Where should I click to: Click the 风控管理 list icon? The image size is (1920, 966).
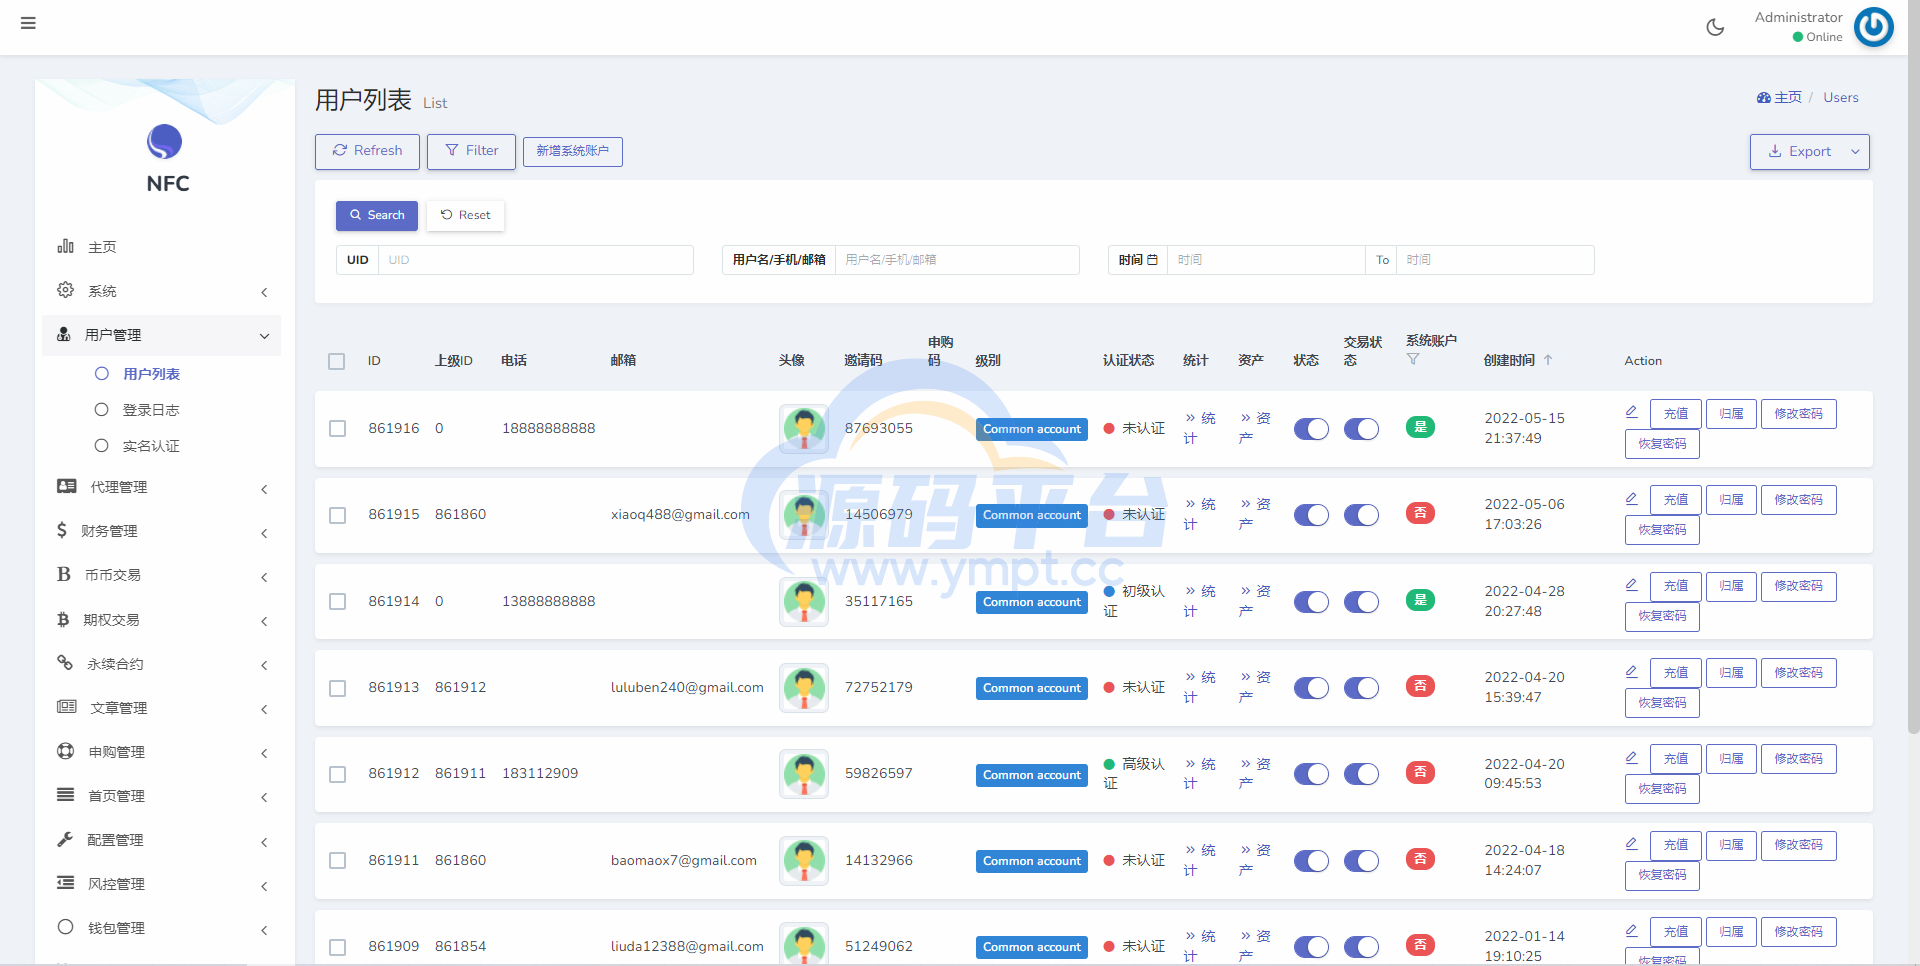tap(66, 883)
